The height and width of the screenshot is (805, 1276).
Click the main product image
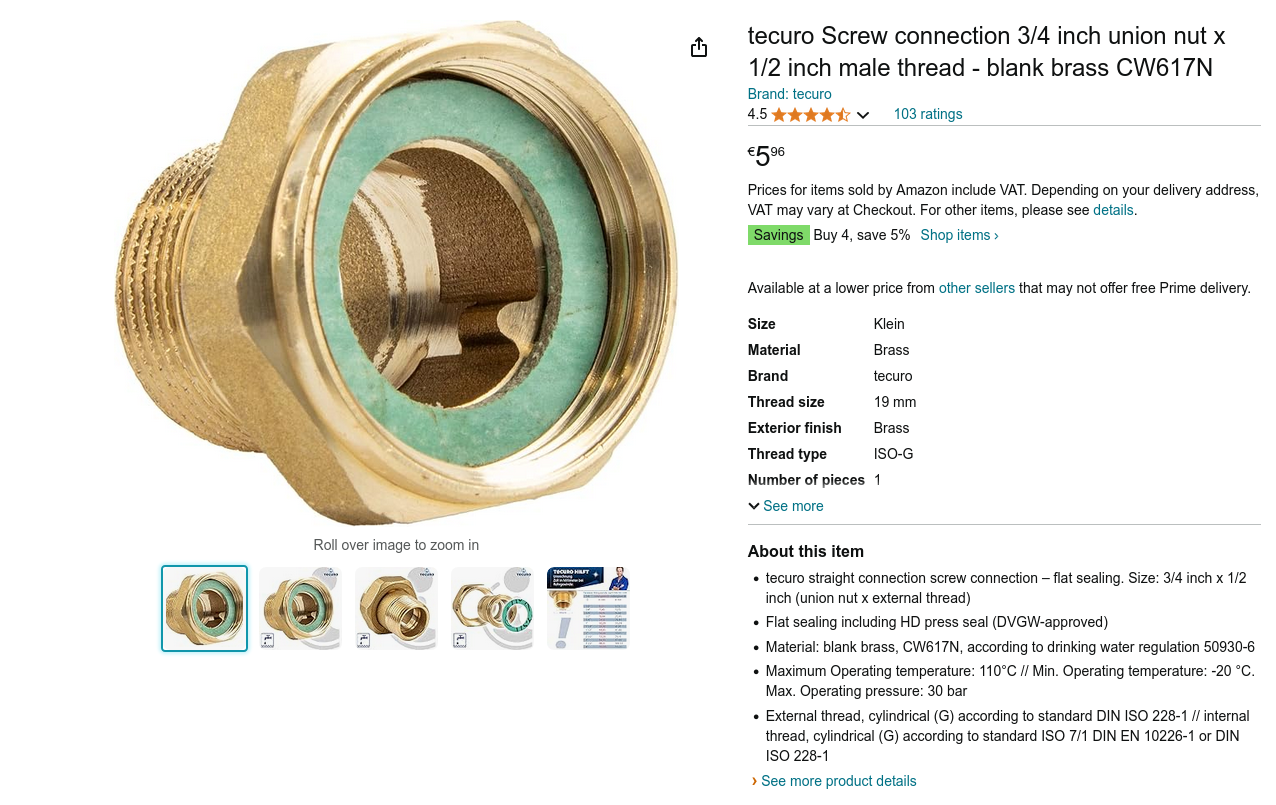tap(396, 270)
